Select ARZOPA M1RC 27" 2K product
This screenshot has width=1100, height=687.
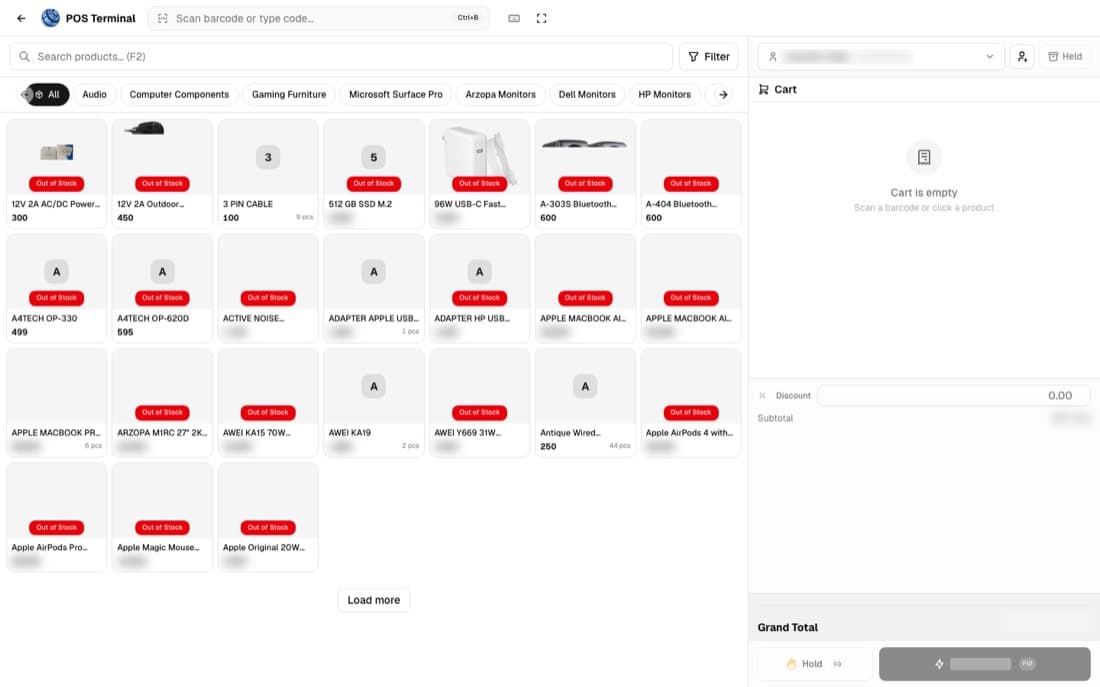point(162,403)
